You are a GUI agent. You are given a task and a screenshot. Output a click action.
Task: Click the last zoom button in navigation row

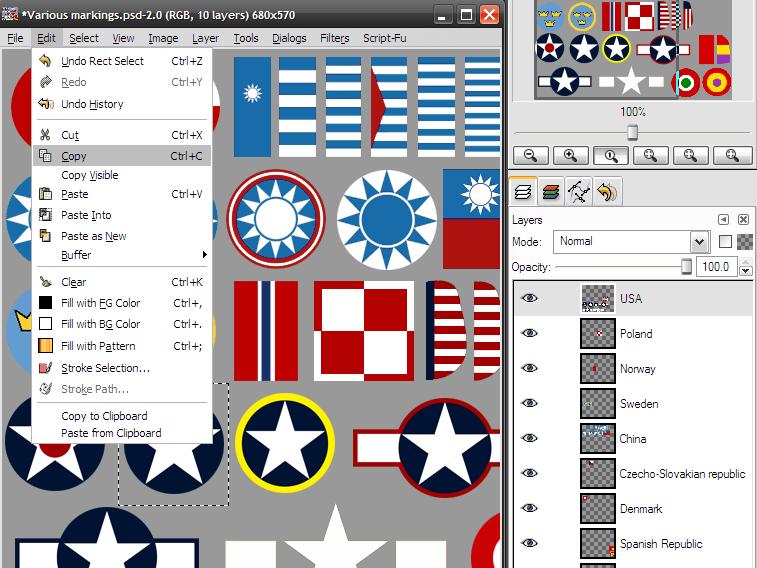[732, 155]
